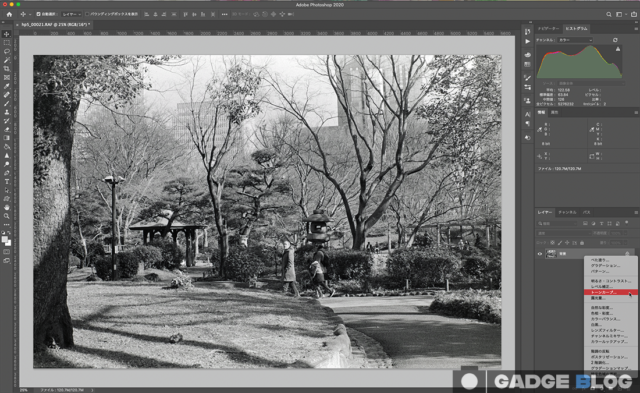
Task: Select the Move tool in the toolbar
Action: [7, 34]
